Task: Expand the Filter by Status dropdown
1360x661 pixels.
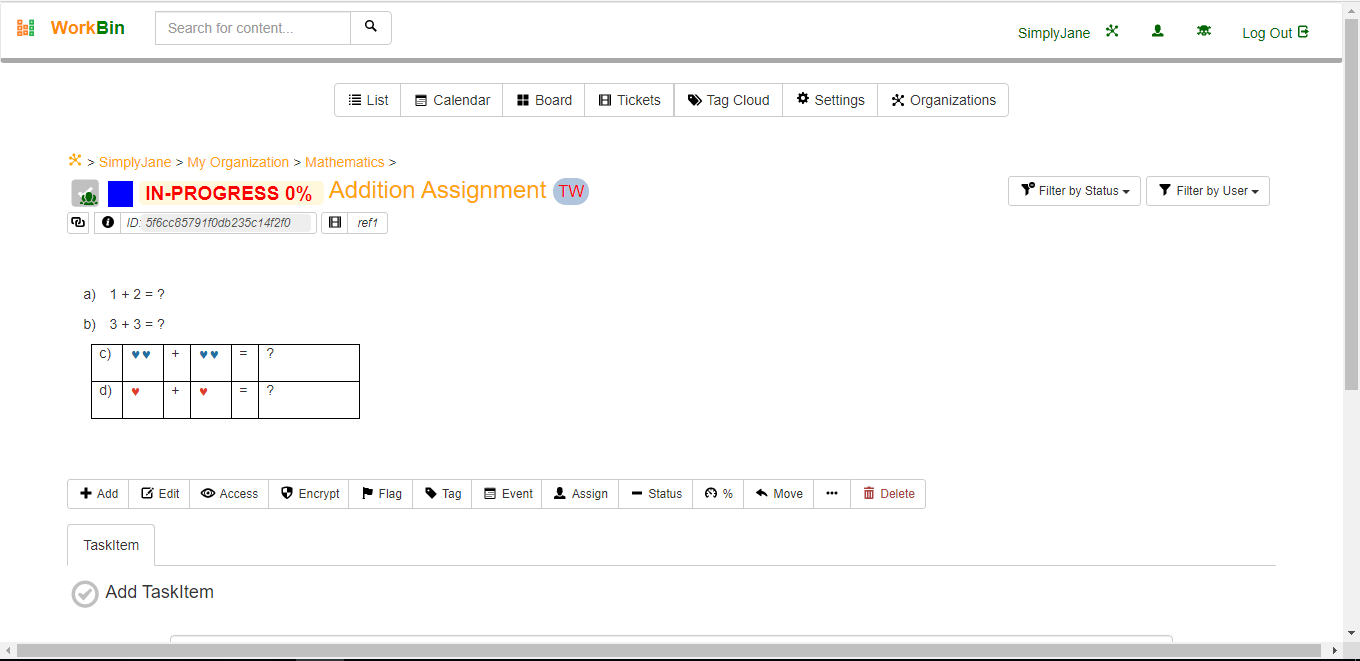Action: point(1074,191)
